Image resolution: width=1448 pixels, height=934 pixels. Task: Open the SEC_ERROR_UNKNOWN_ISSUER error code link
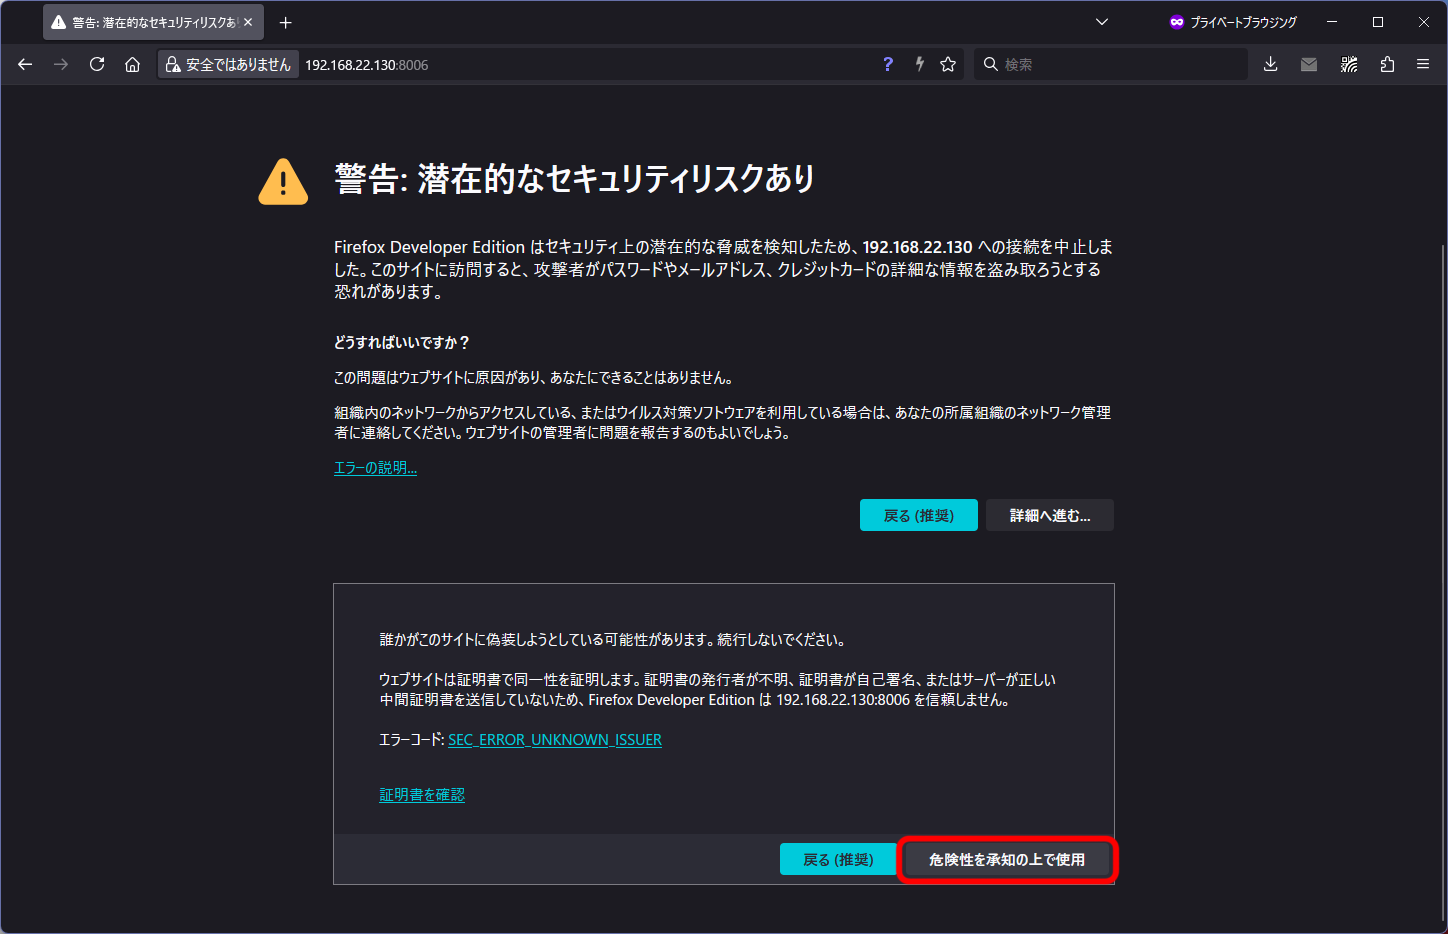[555, 740]
